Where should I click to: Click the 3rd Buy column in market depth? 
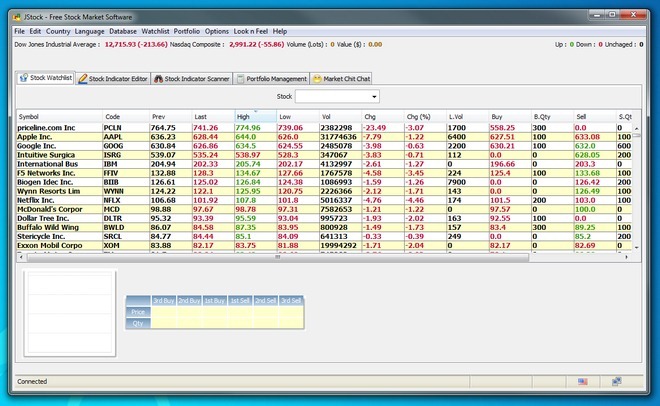[164, 300]
